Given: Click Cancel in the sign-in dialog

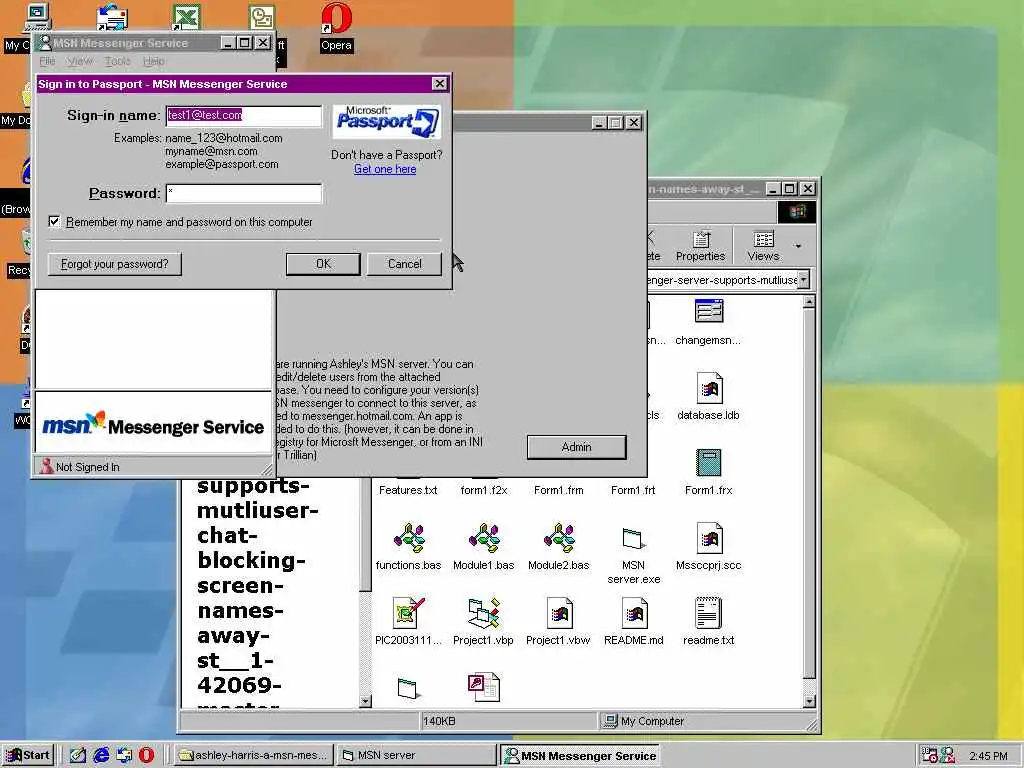Looking at the screenshot, I should pyautogui.click(x=404, y=264).
